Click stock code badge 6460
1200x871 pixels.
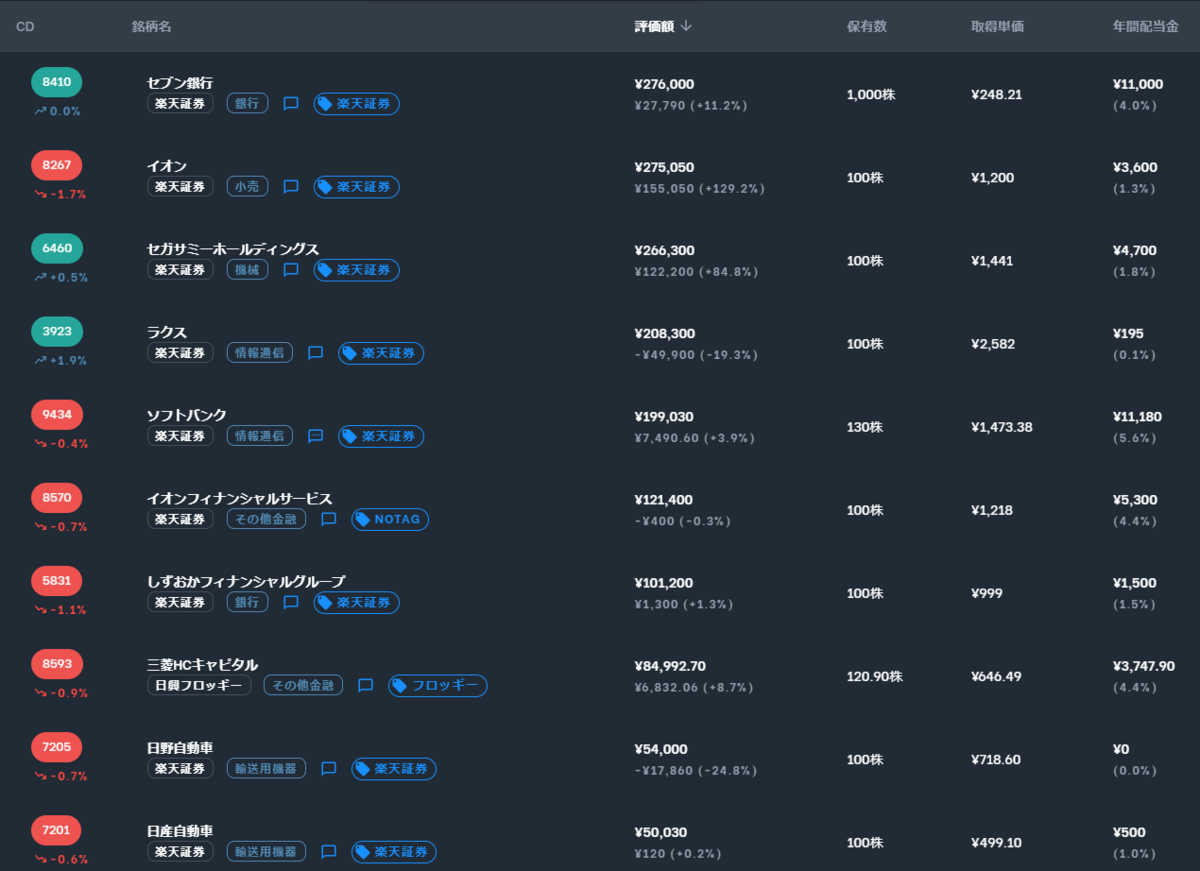[x=56, y=248]
